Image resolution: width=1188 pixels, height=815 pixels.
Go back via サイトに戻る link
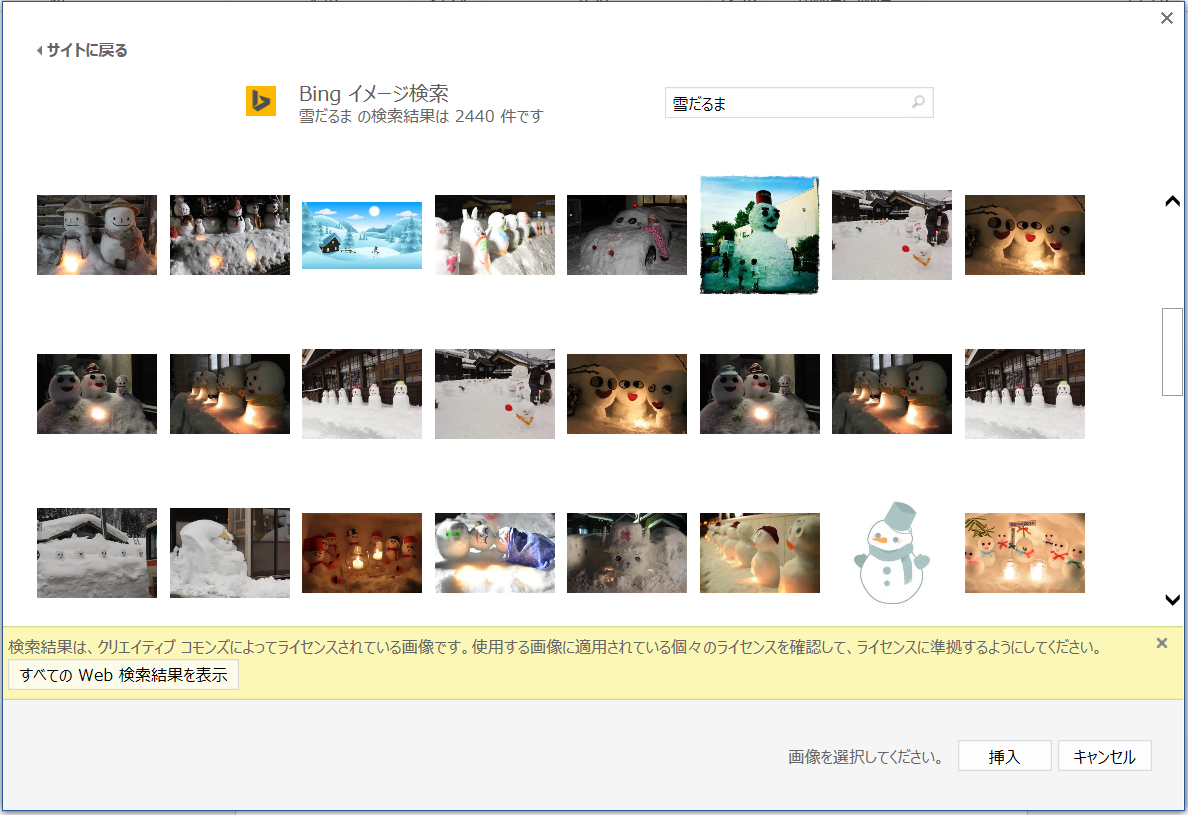click(x=82, y=51)
